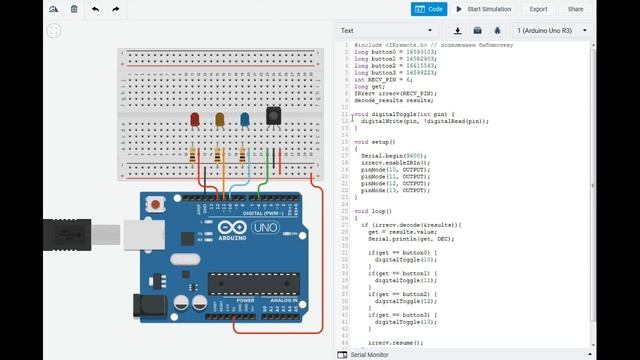Select the red LED on breadboard
Viewport: 640px width, 360px height.
[x=195, y=121]
